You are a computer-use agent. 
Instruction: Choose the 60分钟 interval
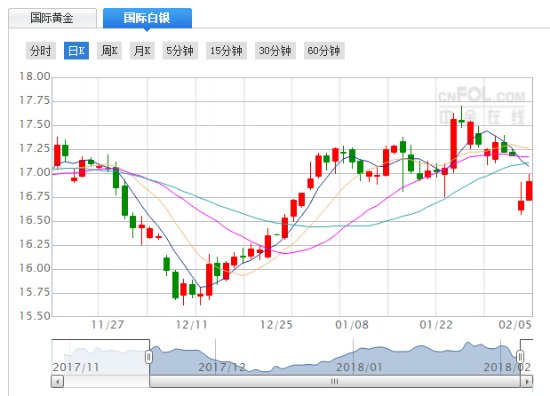(x=324, y=51)
